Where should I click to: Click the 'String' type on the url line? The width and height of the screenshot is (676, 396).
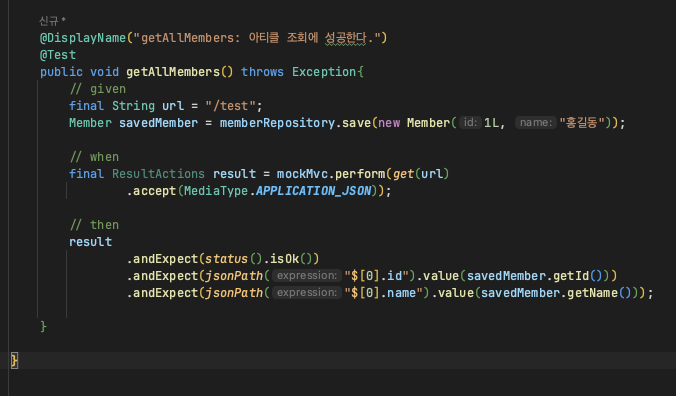133,106
